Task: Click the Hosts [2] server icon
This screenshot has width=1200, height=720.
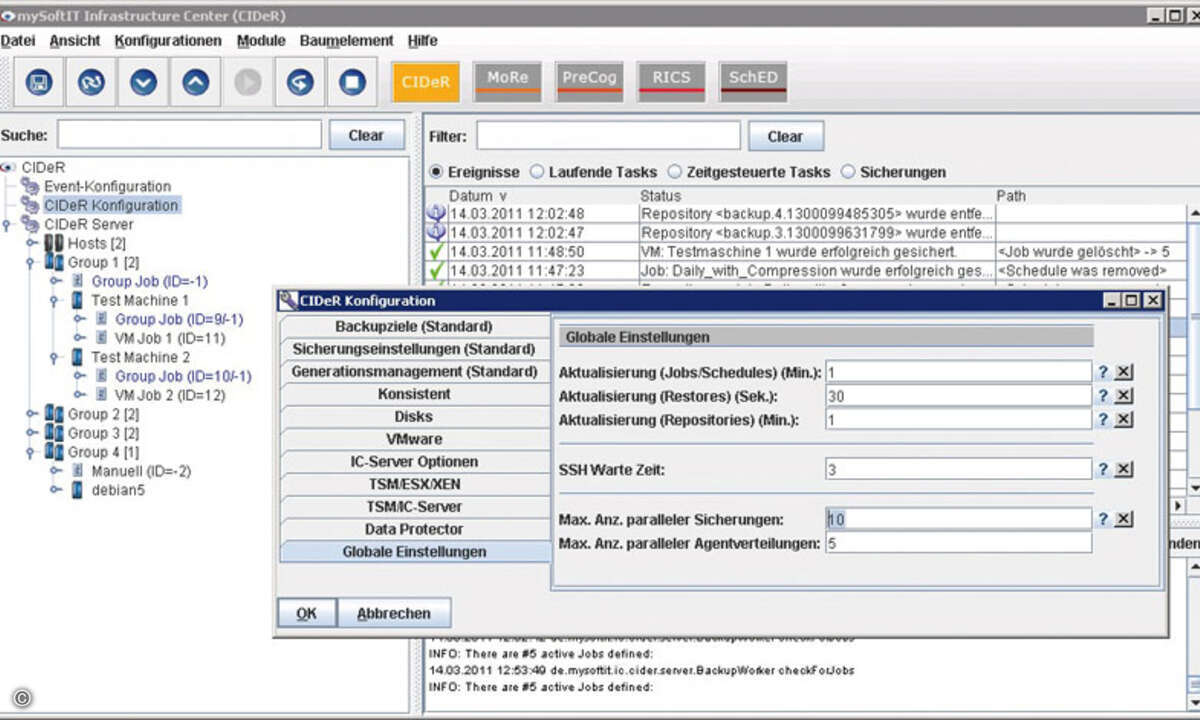Action: click(53, 243)
